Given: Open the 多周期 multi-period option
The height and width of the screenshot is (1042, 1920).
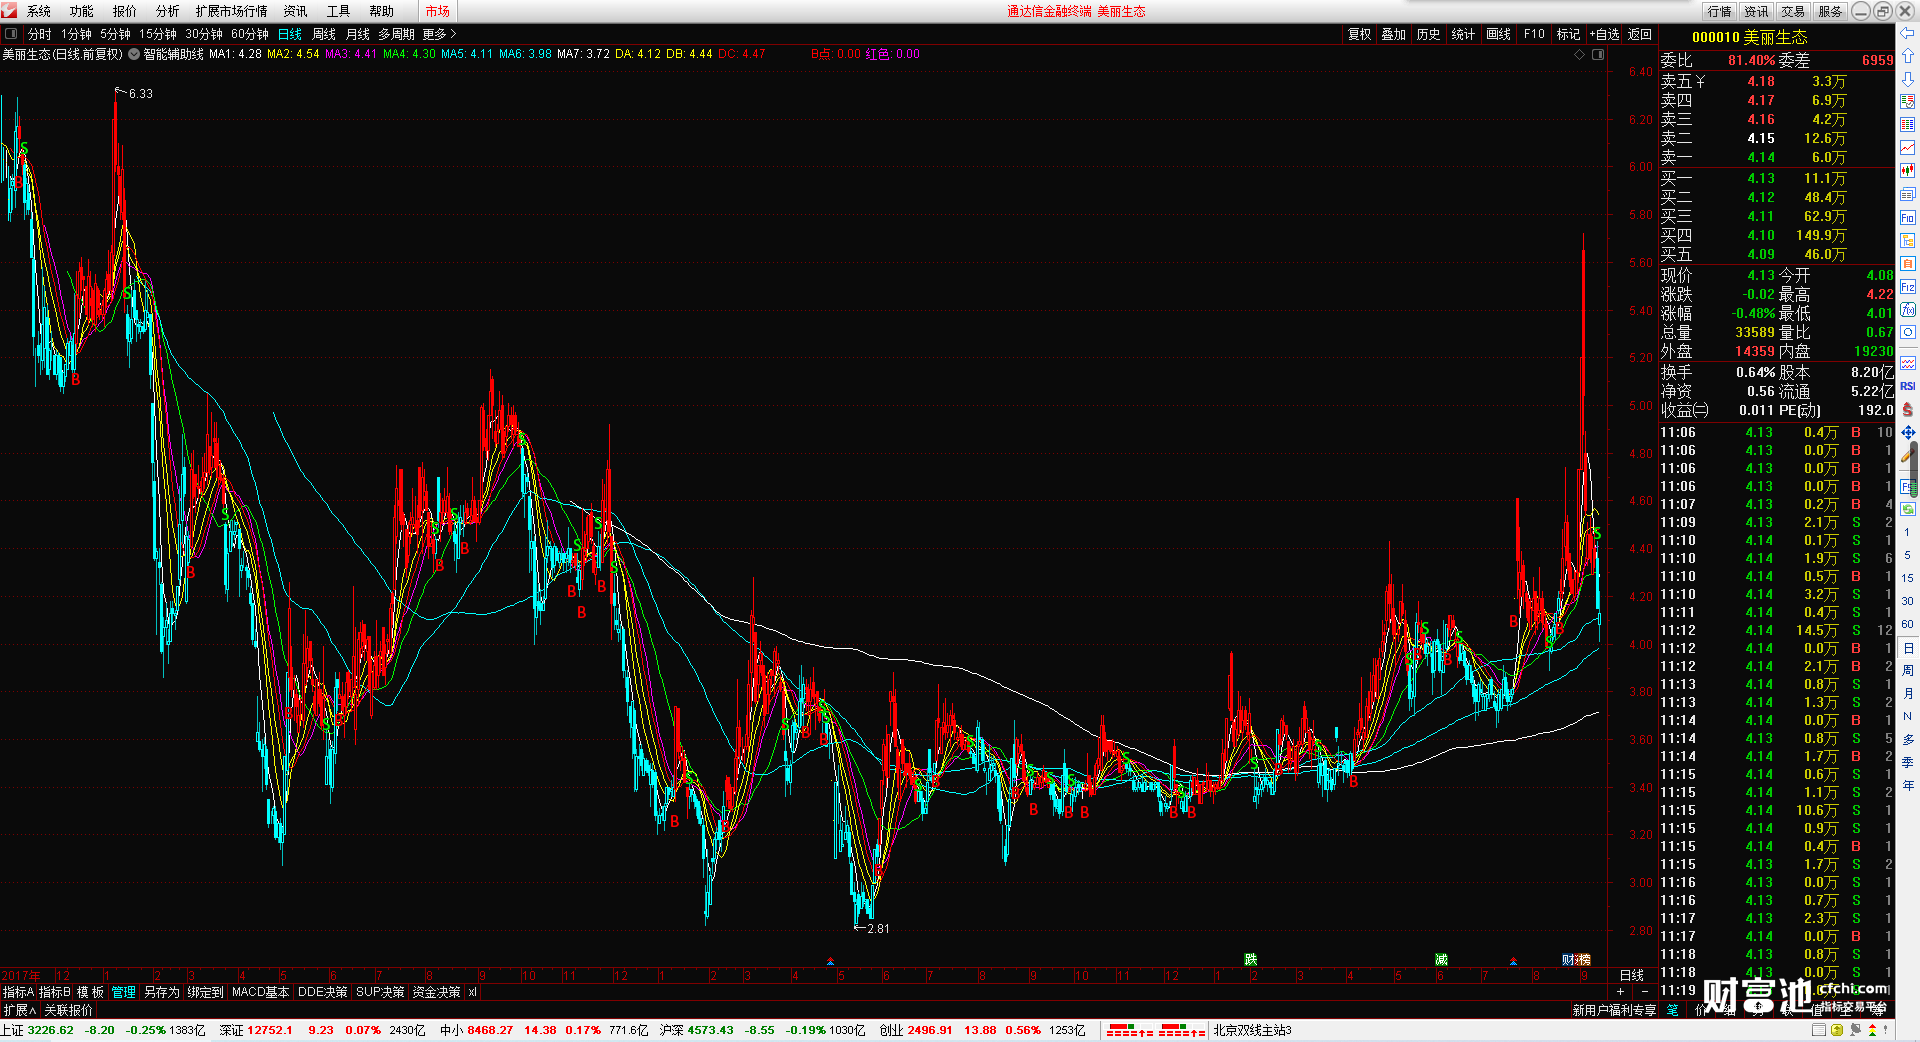Looking at the screenshot, I should click(396, 34).
